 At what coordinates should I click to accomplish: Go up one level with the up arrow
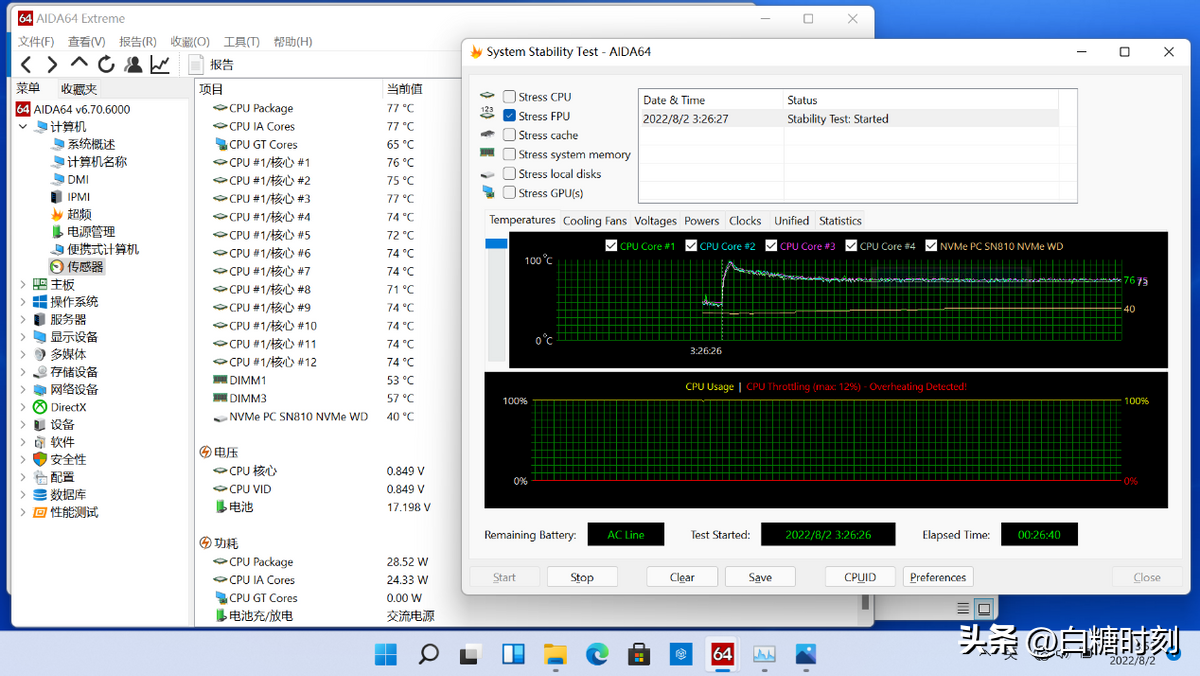pyautogui.click(x=80, y=64)
